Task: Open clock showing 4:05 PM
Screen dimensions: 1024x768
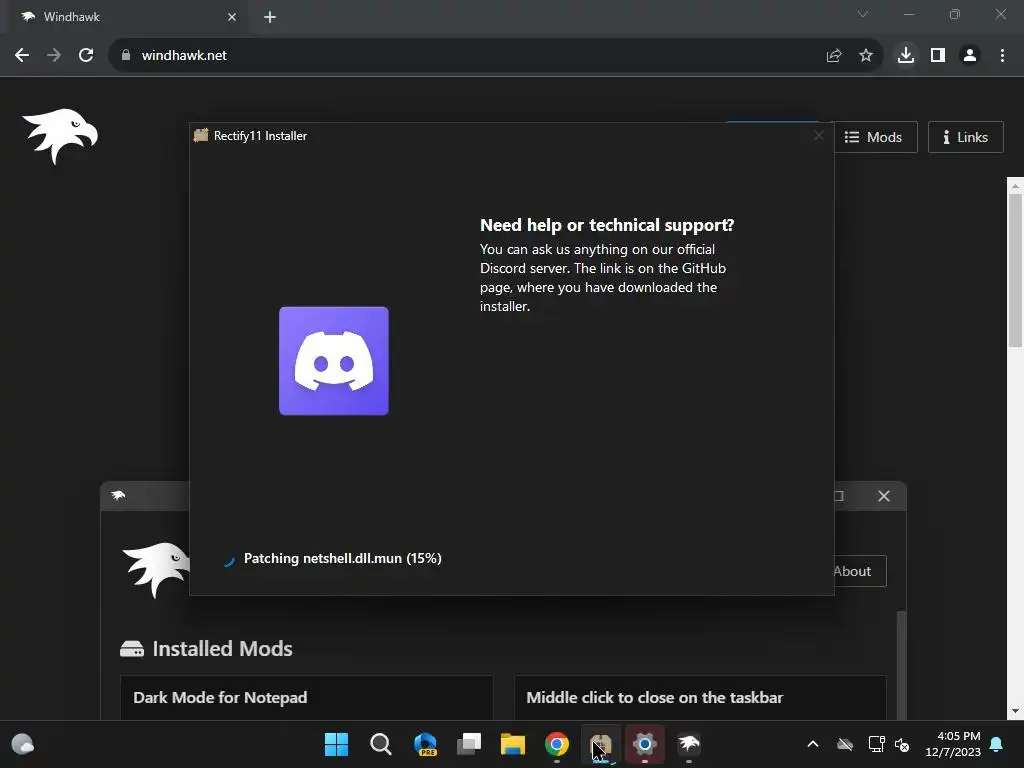Action: pyautogui.click(x=953, y=744)
